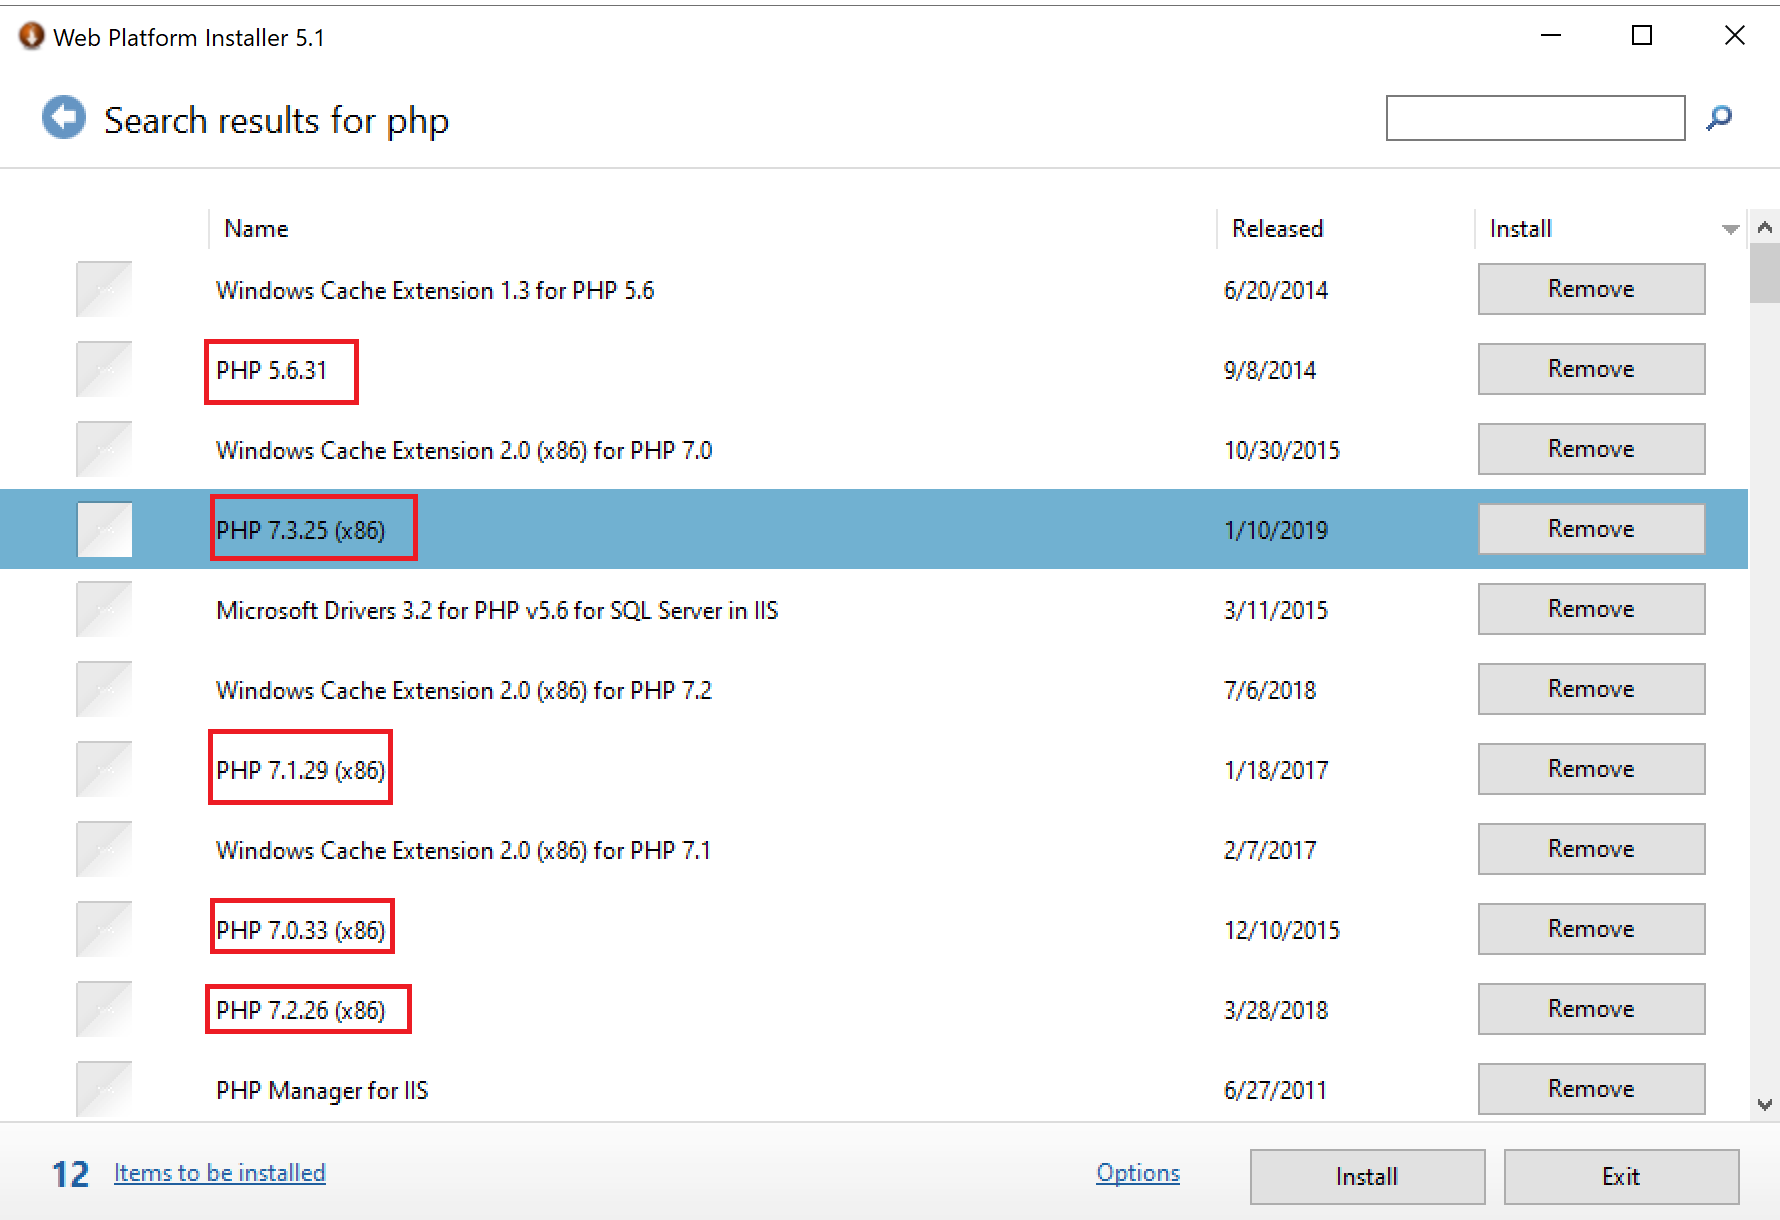Remove Windows Cache Extension for PHP 7.1

1591,849
